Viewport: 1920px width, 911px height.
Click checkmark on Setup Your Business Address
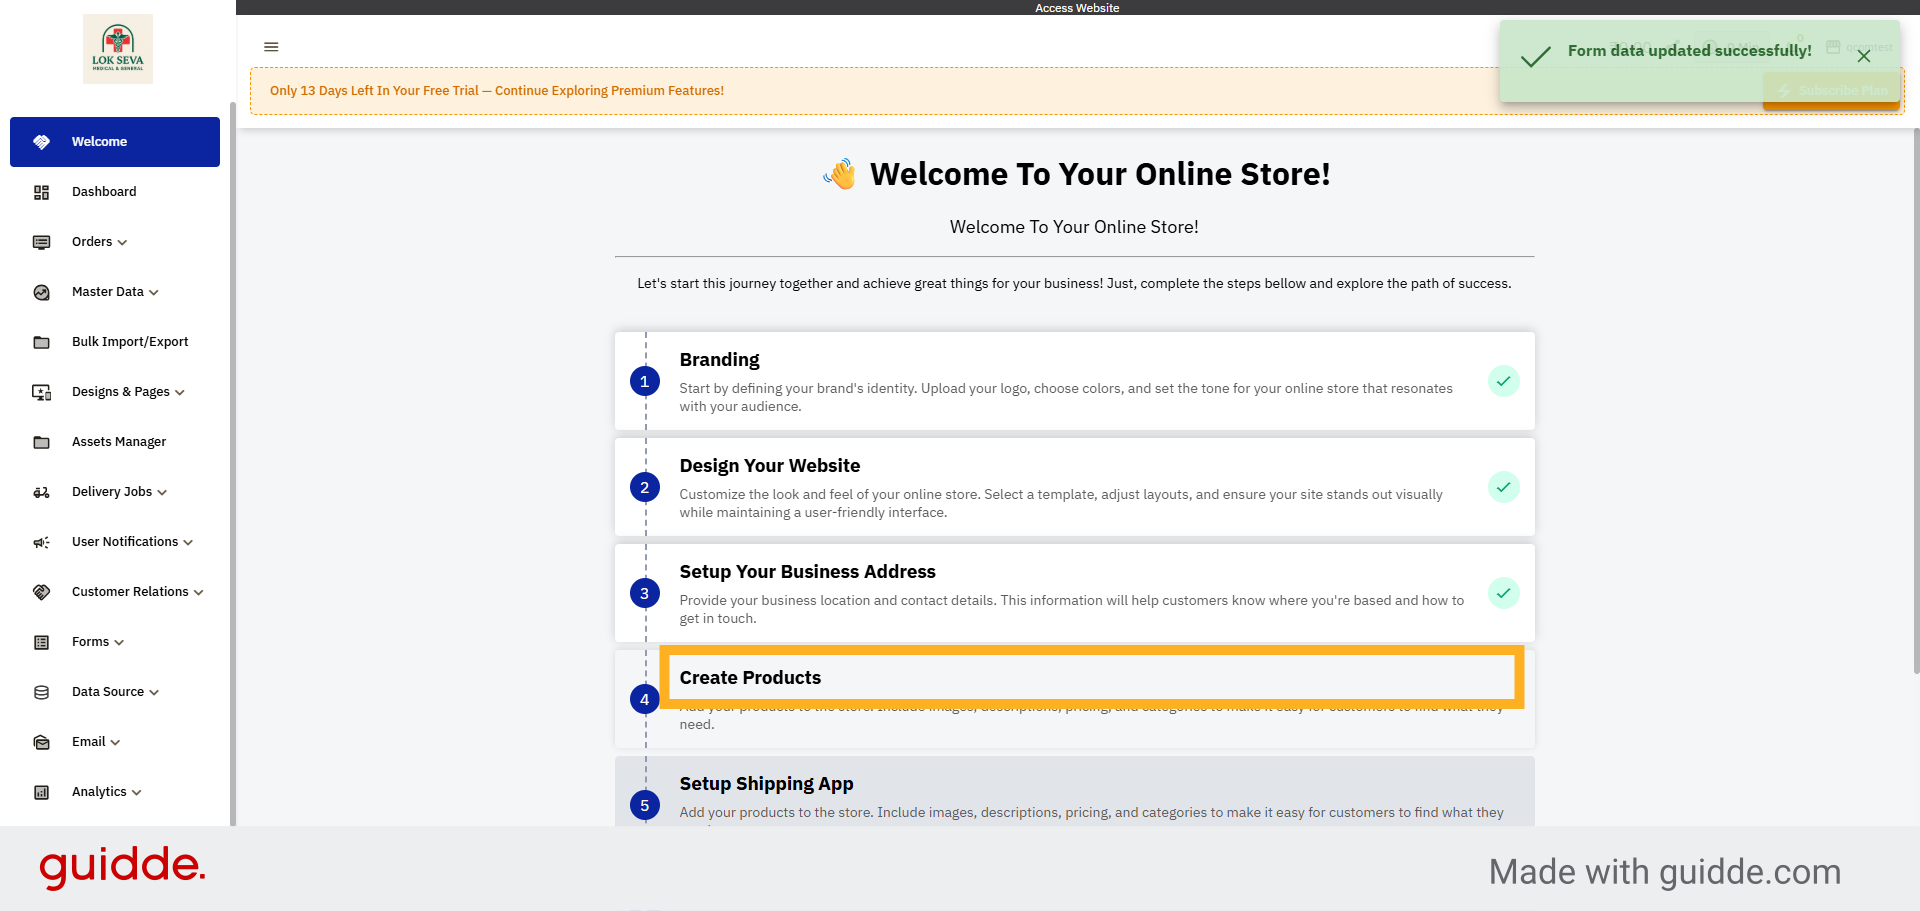pos(1504,593)
